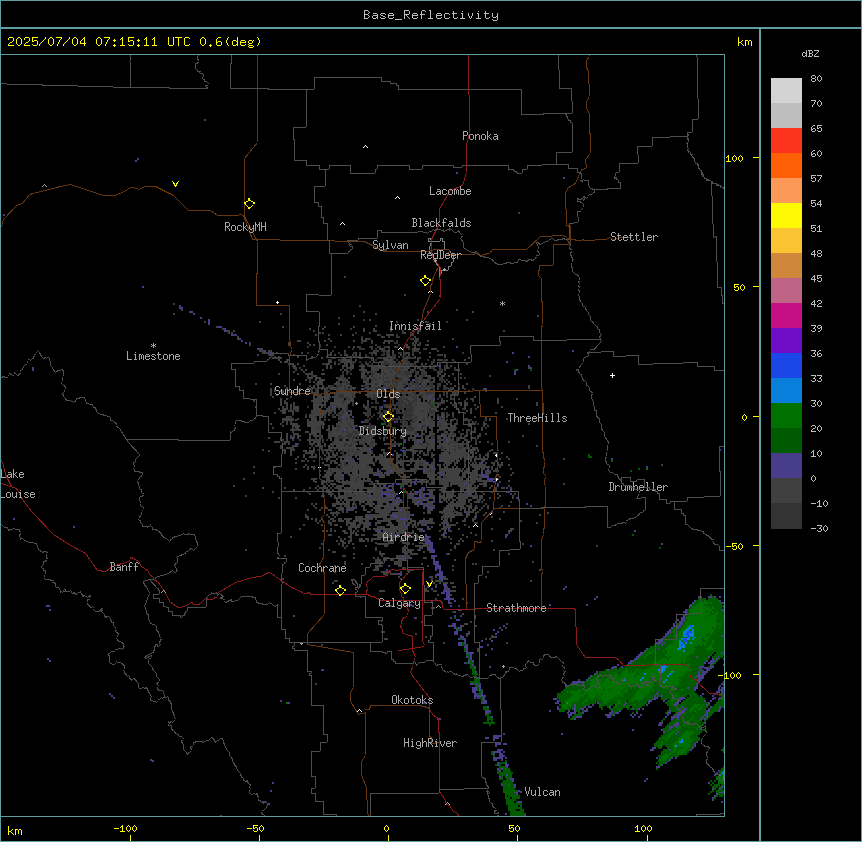Click the bright green swatch between 30 and 20 dBZ
Viewport: 862px width, 842px height.
pos(786,416)
